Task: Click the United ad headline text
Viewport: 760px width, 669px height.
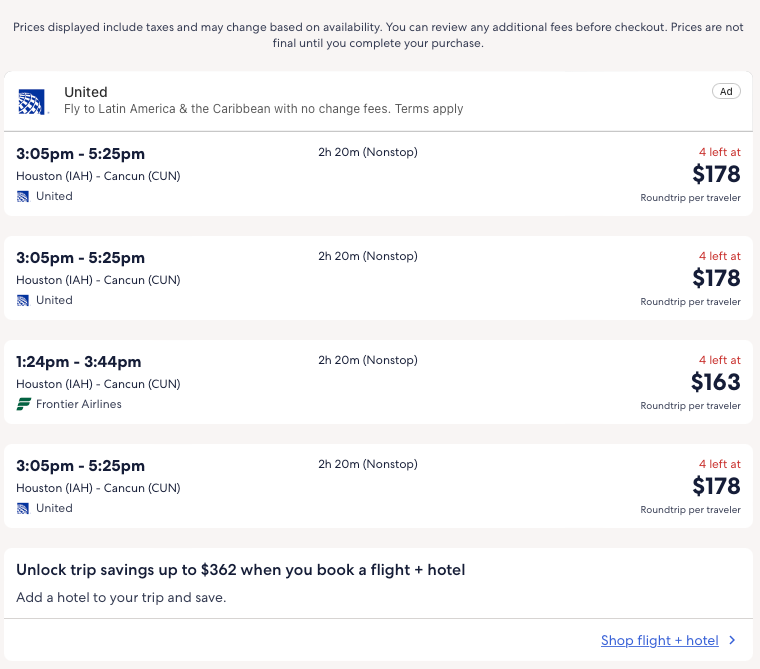Action: pyautogui.click(x=86, y=92)
